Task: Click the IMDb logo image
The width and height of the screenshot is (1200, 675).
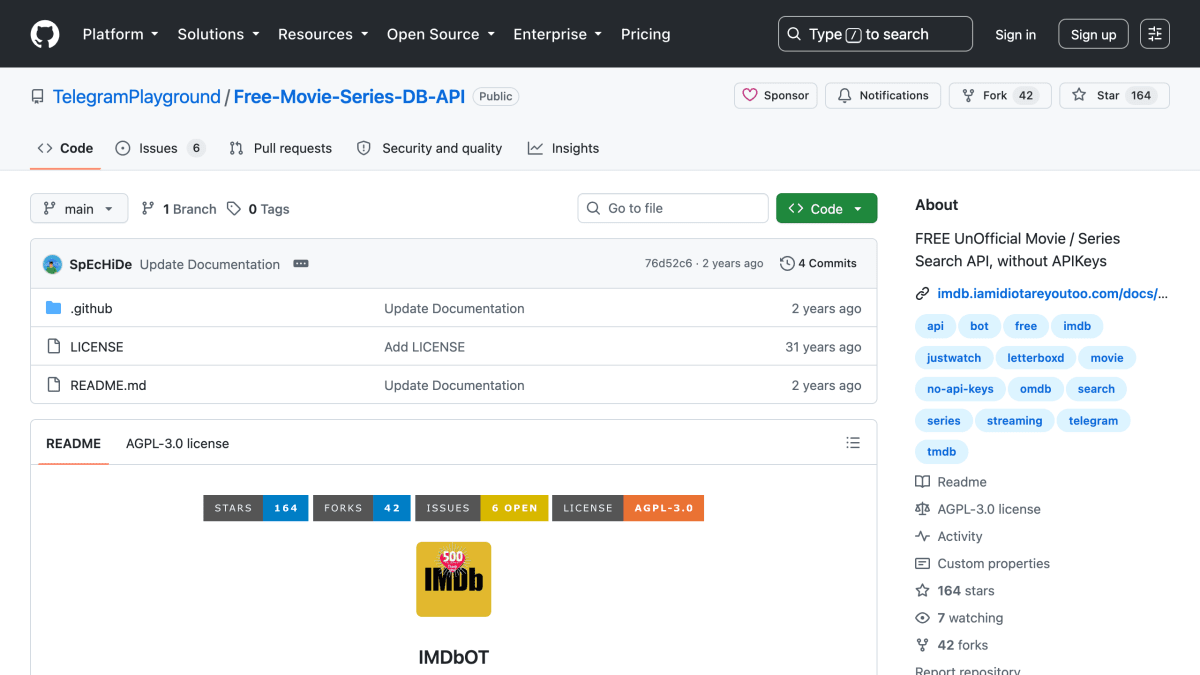Action: [x=454, y=579]
